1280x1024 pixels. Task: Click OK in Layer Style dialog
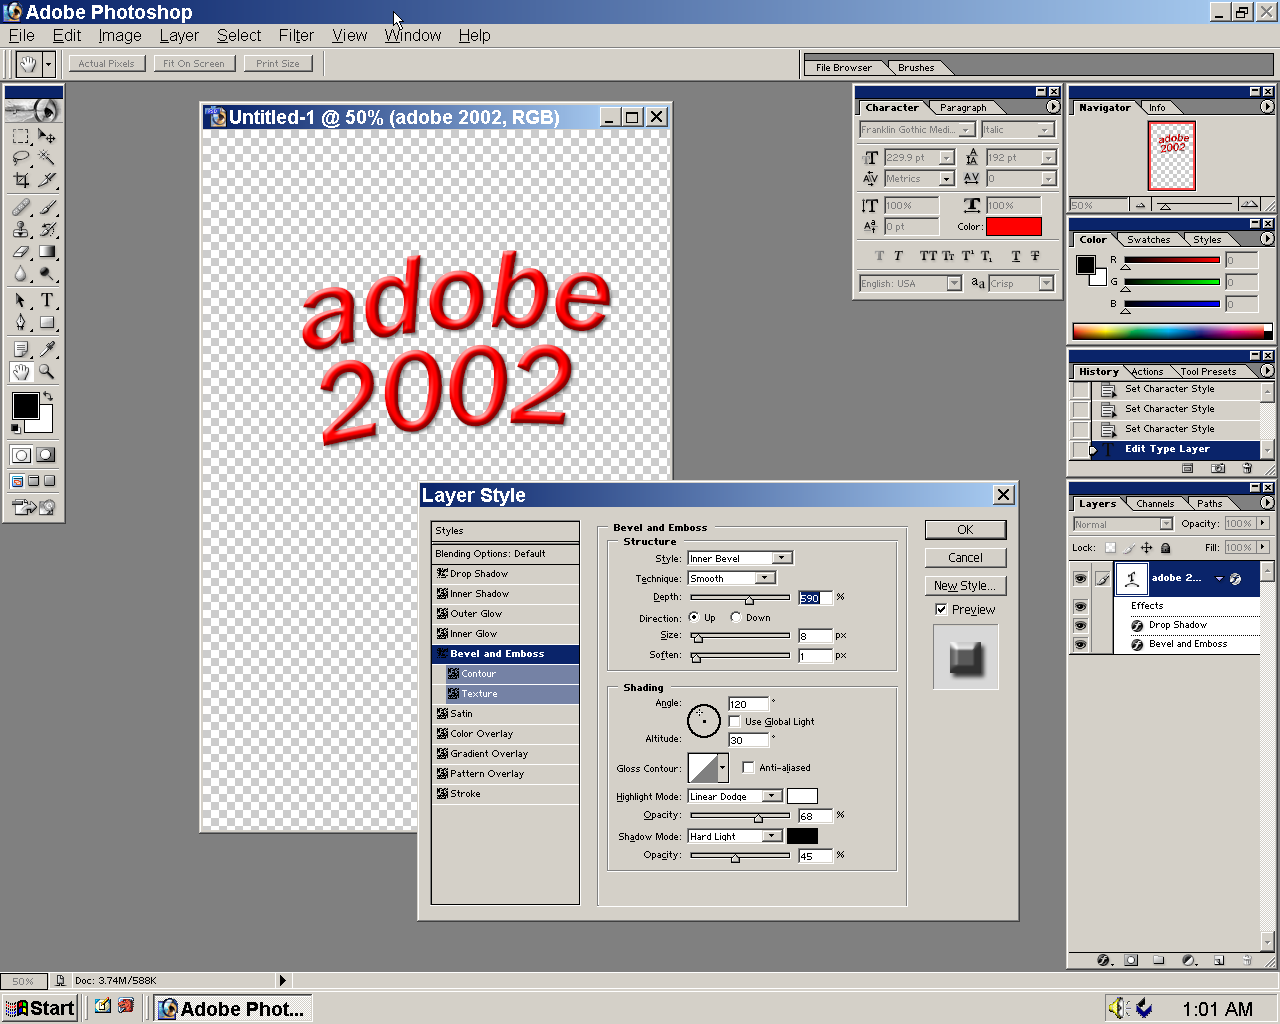coord(965,530)
